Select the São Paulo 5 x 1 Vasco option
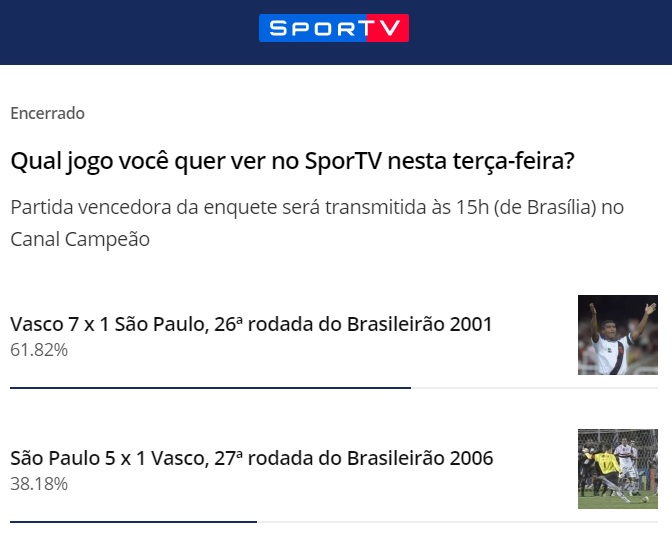672x541 pixels. pos(251,458)
